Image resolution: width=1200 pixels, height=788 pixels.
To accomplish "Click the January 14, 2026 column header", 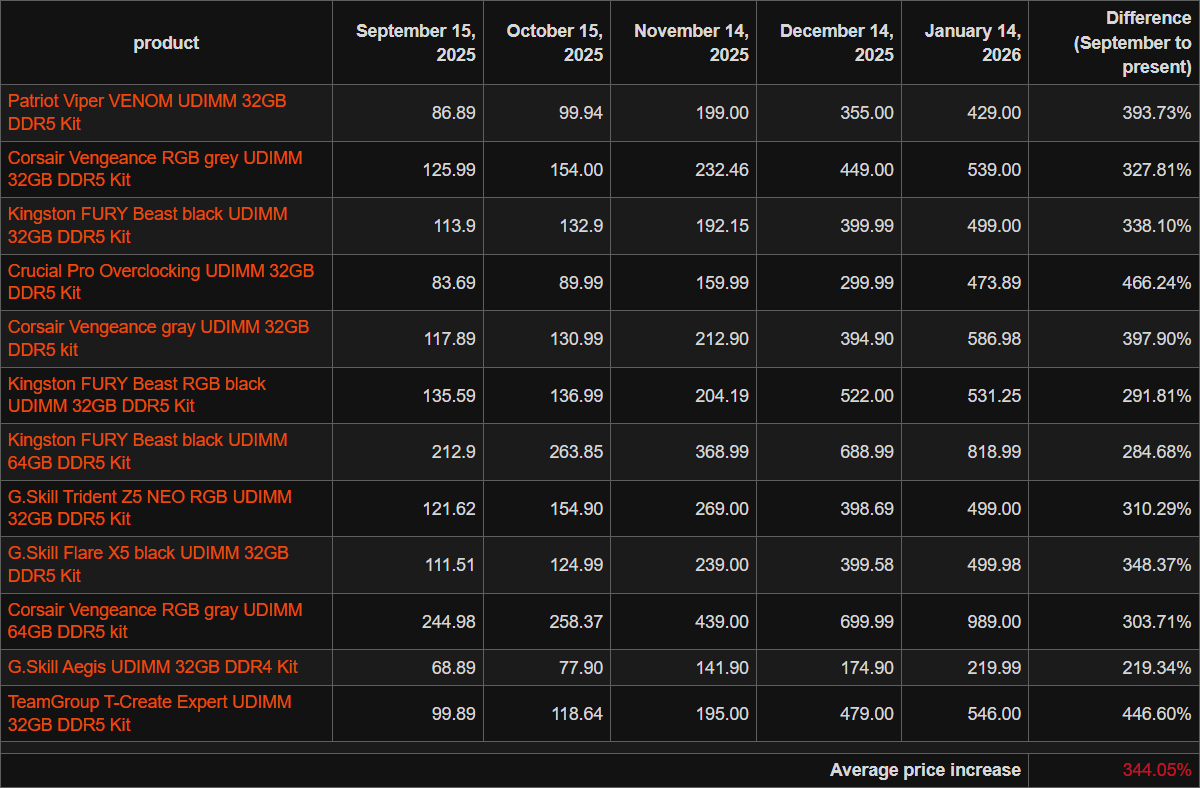I will coord(965,42).
